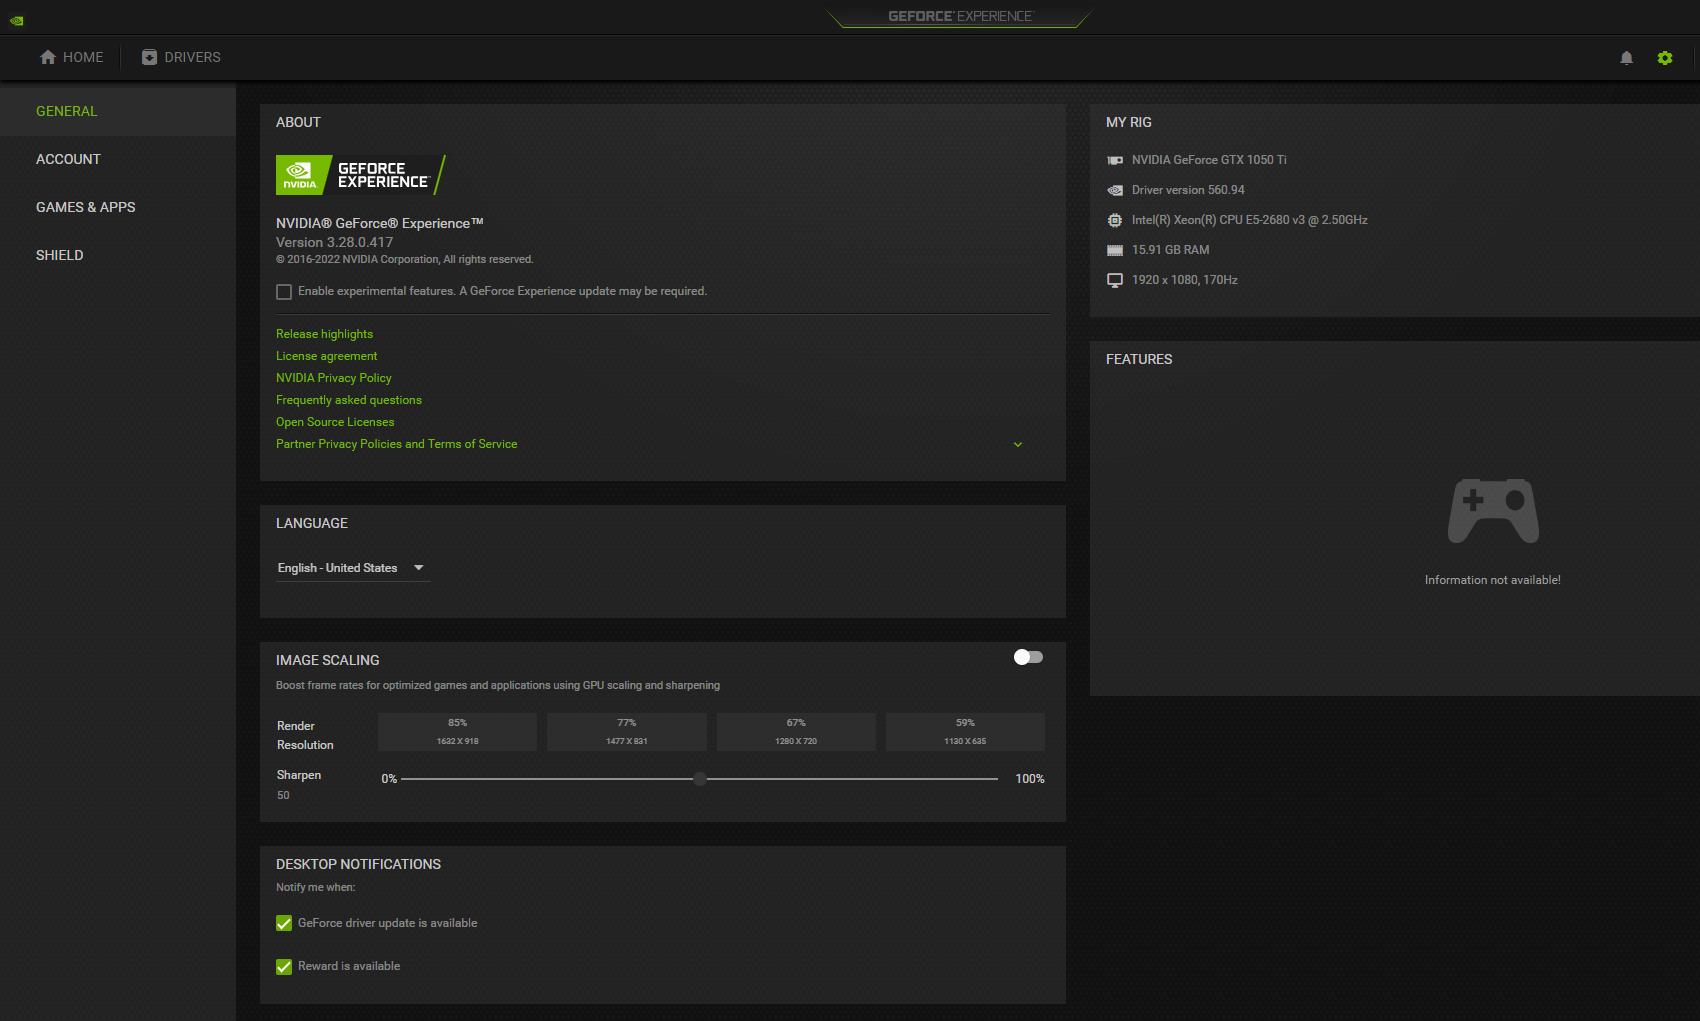Uncheck Reward is available notification

pos(284,966)
